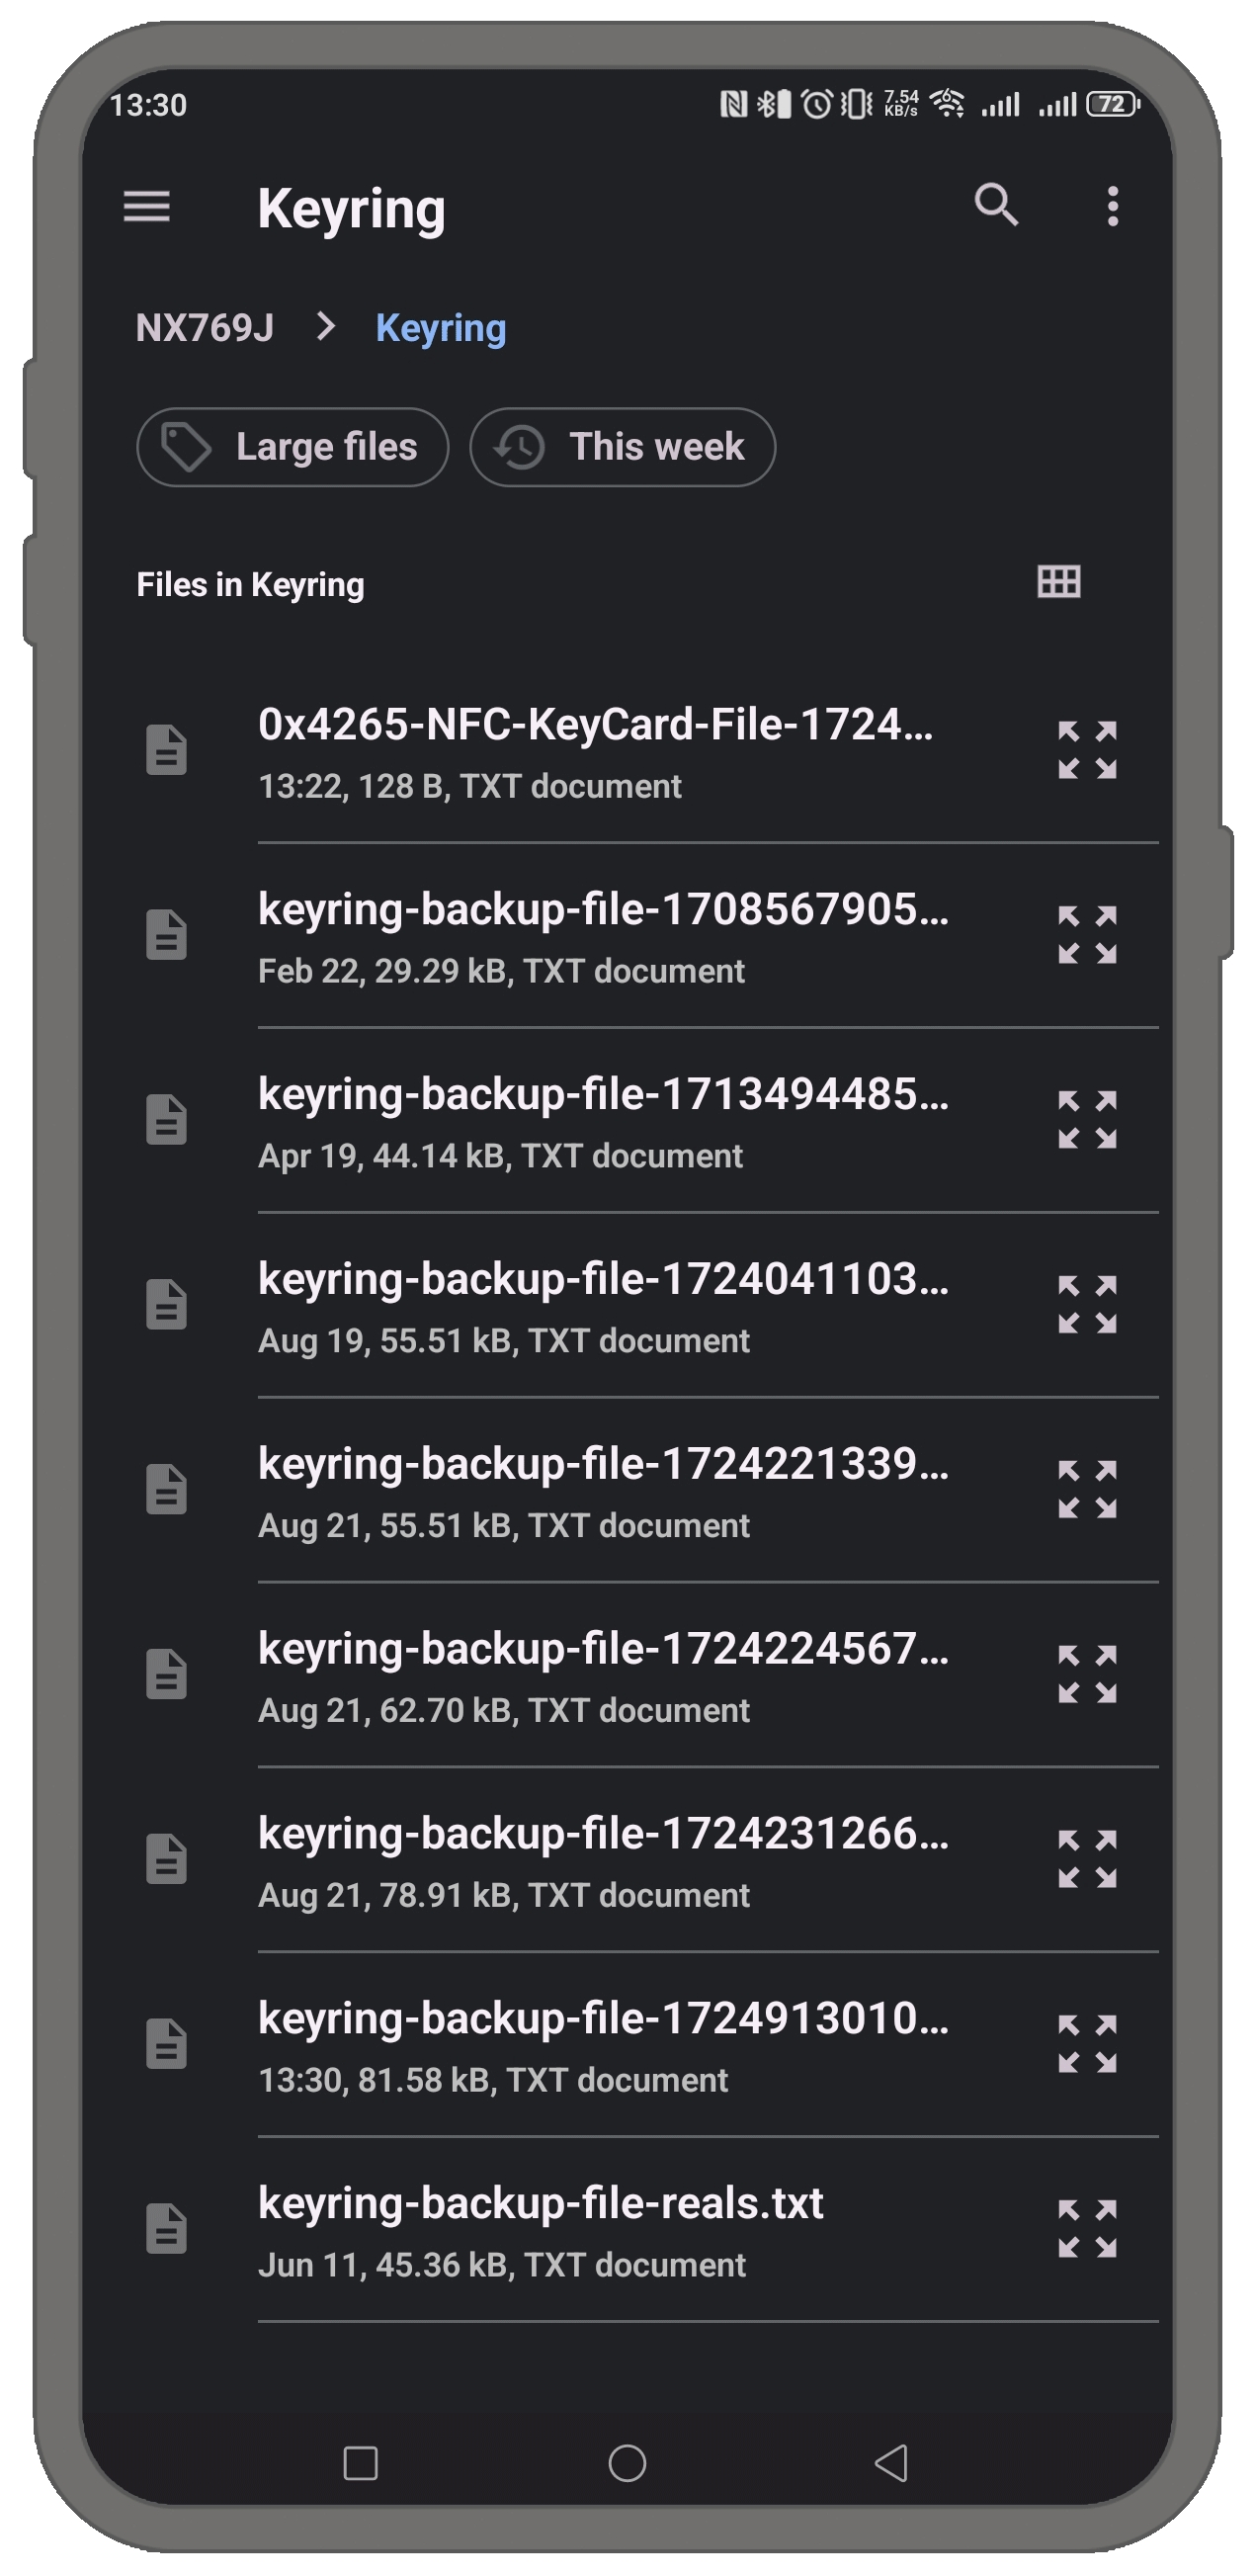Expand preview for 0x4265-NFC-KeyCard file
This screenshot has width=1255, height=2576.
(1087, 750)
